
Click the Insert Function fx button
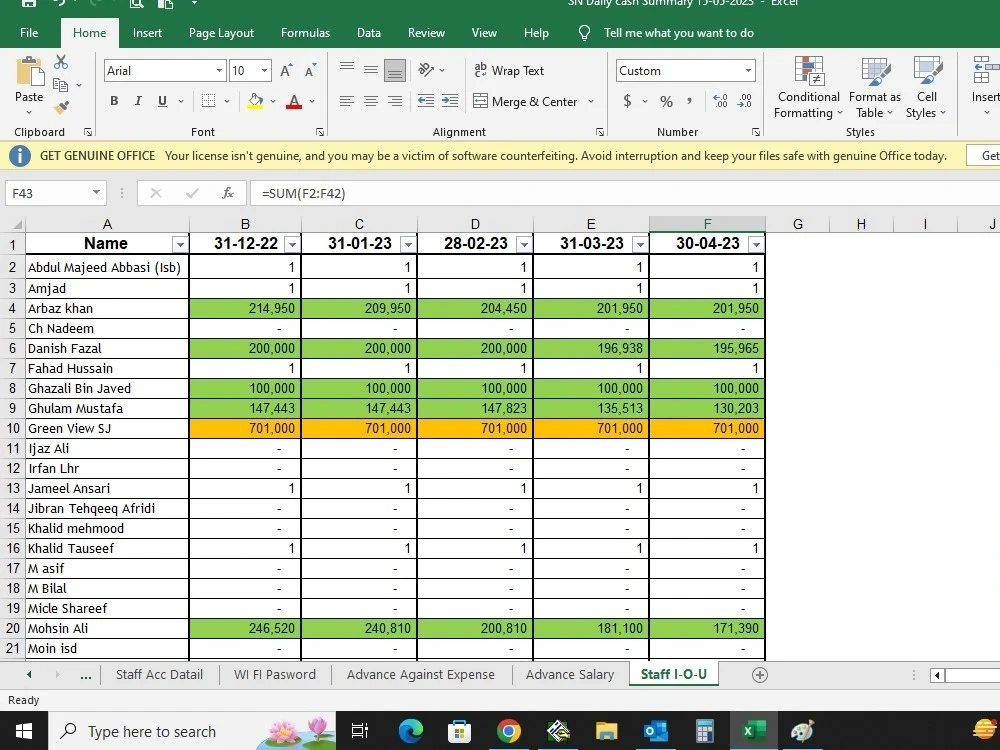click(x=228, y=192)
